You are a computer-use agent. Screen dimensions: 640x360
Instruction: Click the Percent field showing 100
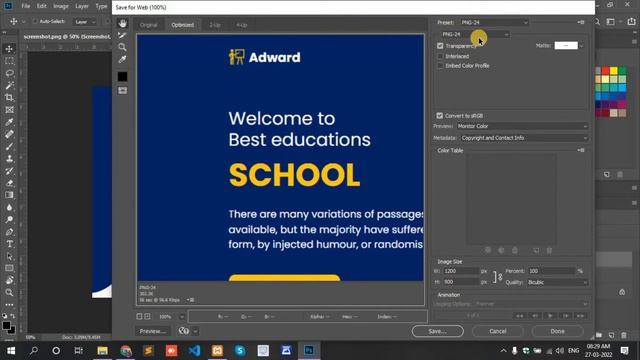pyautogui.click(x=551, y=271)
